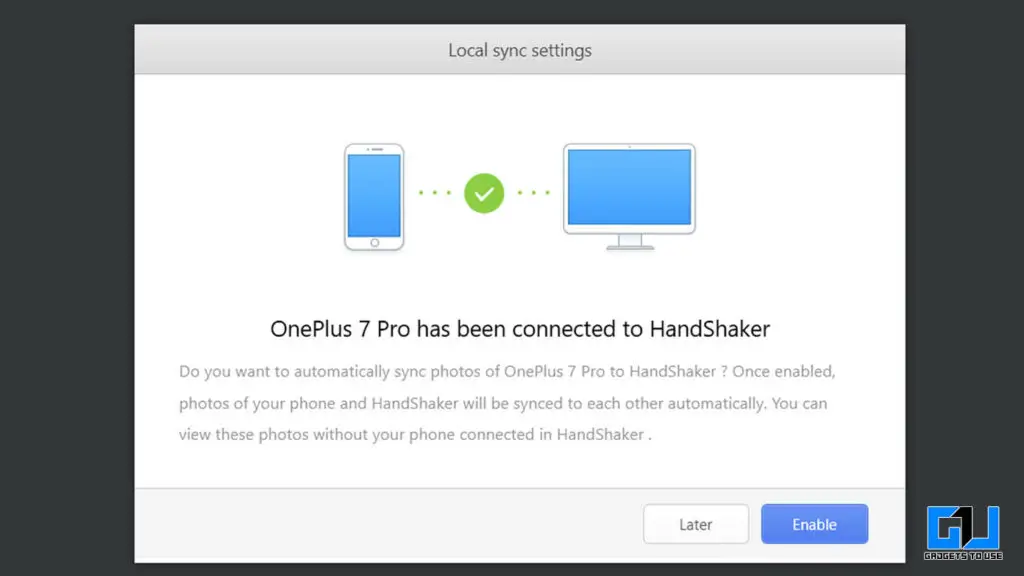The image size is (1024, 576).
Task: Click the green dots right of checkmark
Action: [534, 193]
